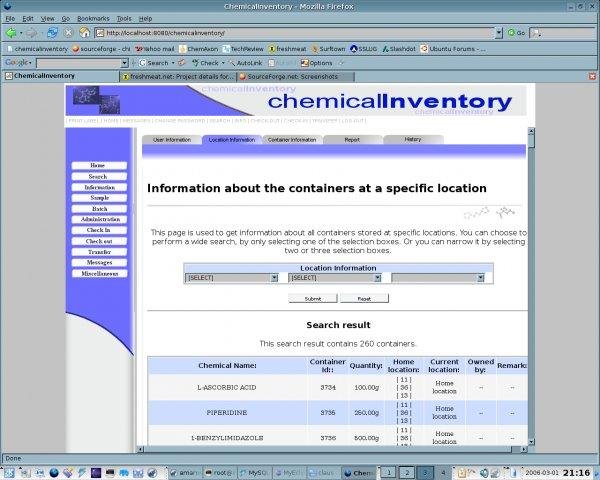This screenshot has height=480, width=600.
Task: Select the Report tab
Action: click(352, 140)
